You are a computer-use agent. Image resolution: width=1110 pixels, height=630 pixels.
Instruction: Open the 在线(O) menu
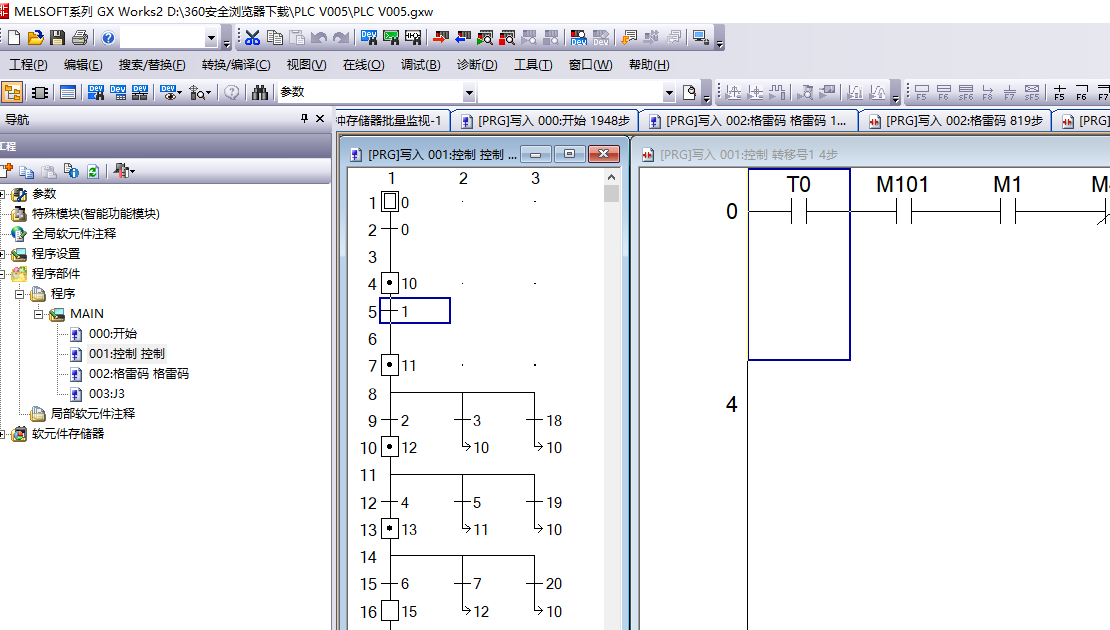[363, 65]
